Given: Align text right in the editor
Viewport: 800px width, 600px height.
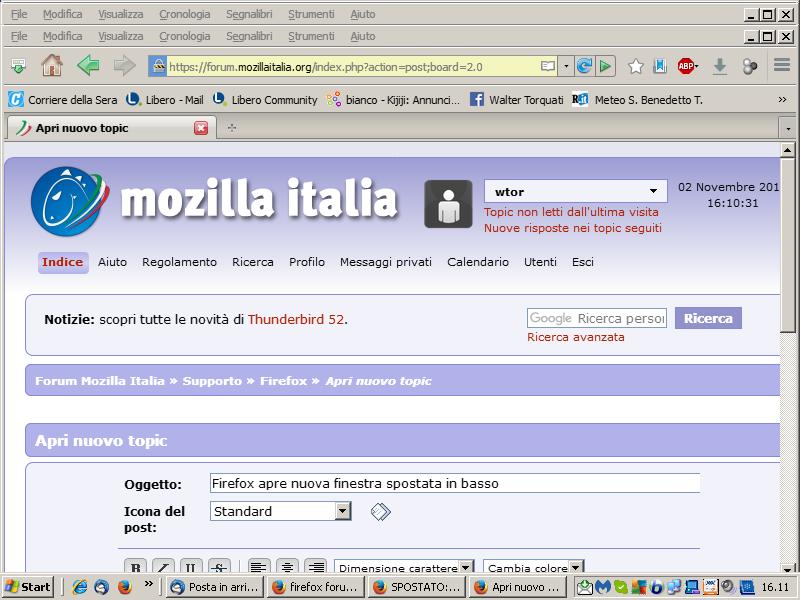Looking at the screenshot, I should [316, 567].
